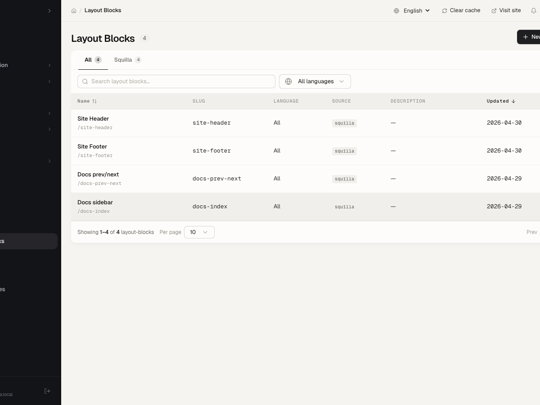Open the Docs sidebar block
540x405 pixels.
pyautogui.click(x=95, y=202)
